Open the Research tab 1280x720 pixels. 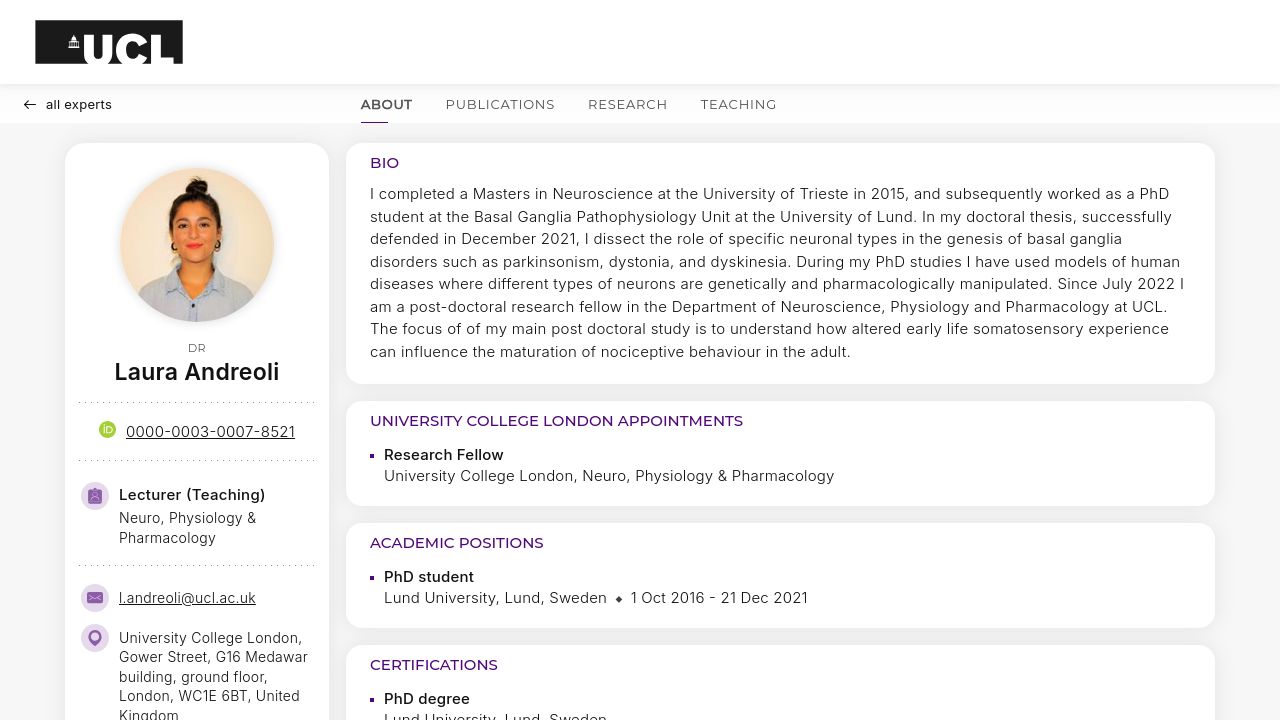click(628, 104)
